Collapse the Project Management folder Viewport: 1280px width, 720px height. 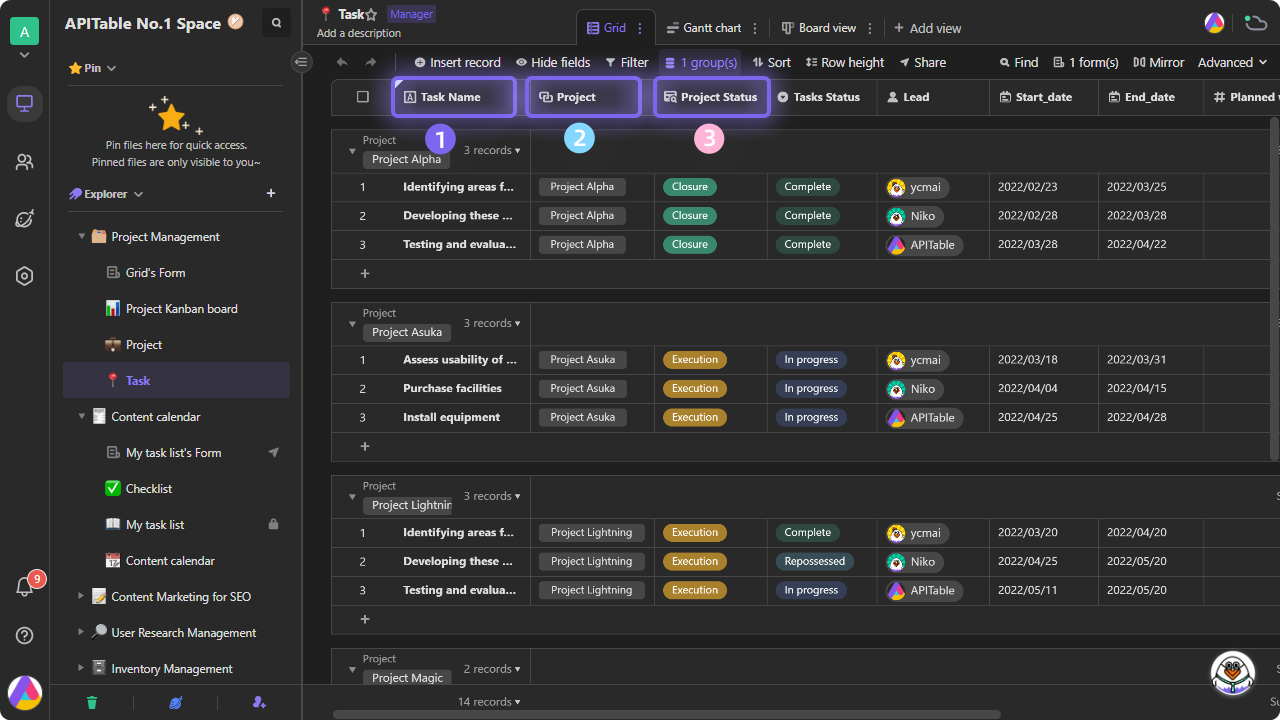[x=82, y=237]
